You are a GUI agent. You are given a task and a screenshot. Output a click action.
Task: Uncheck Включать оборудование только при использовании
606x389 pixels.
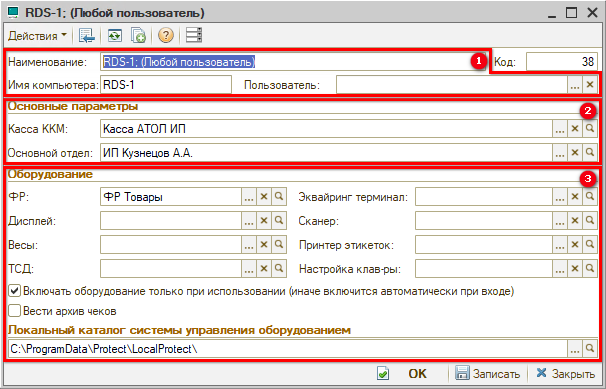click(x=14, y=291)
